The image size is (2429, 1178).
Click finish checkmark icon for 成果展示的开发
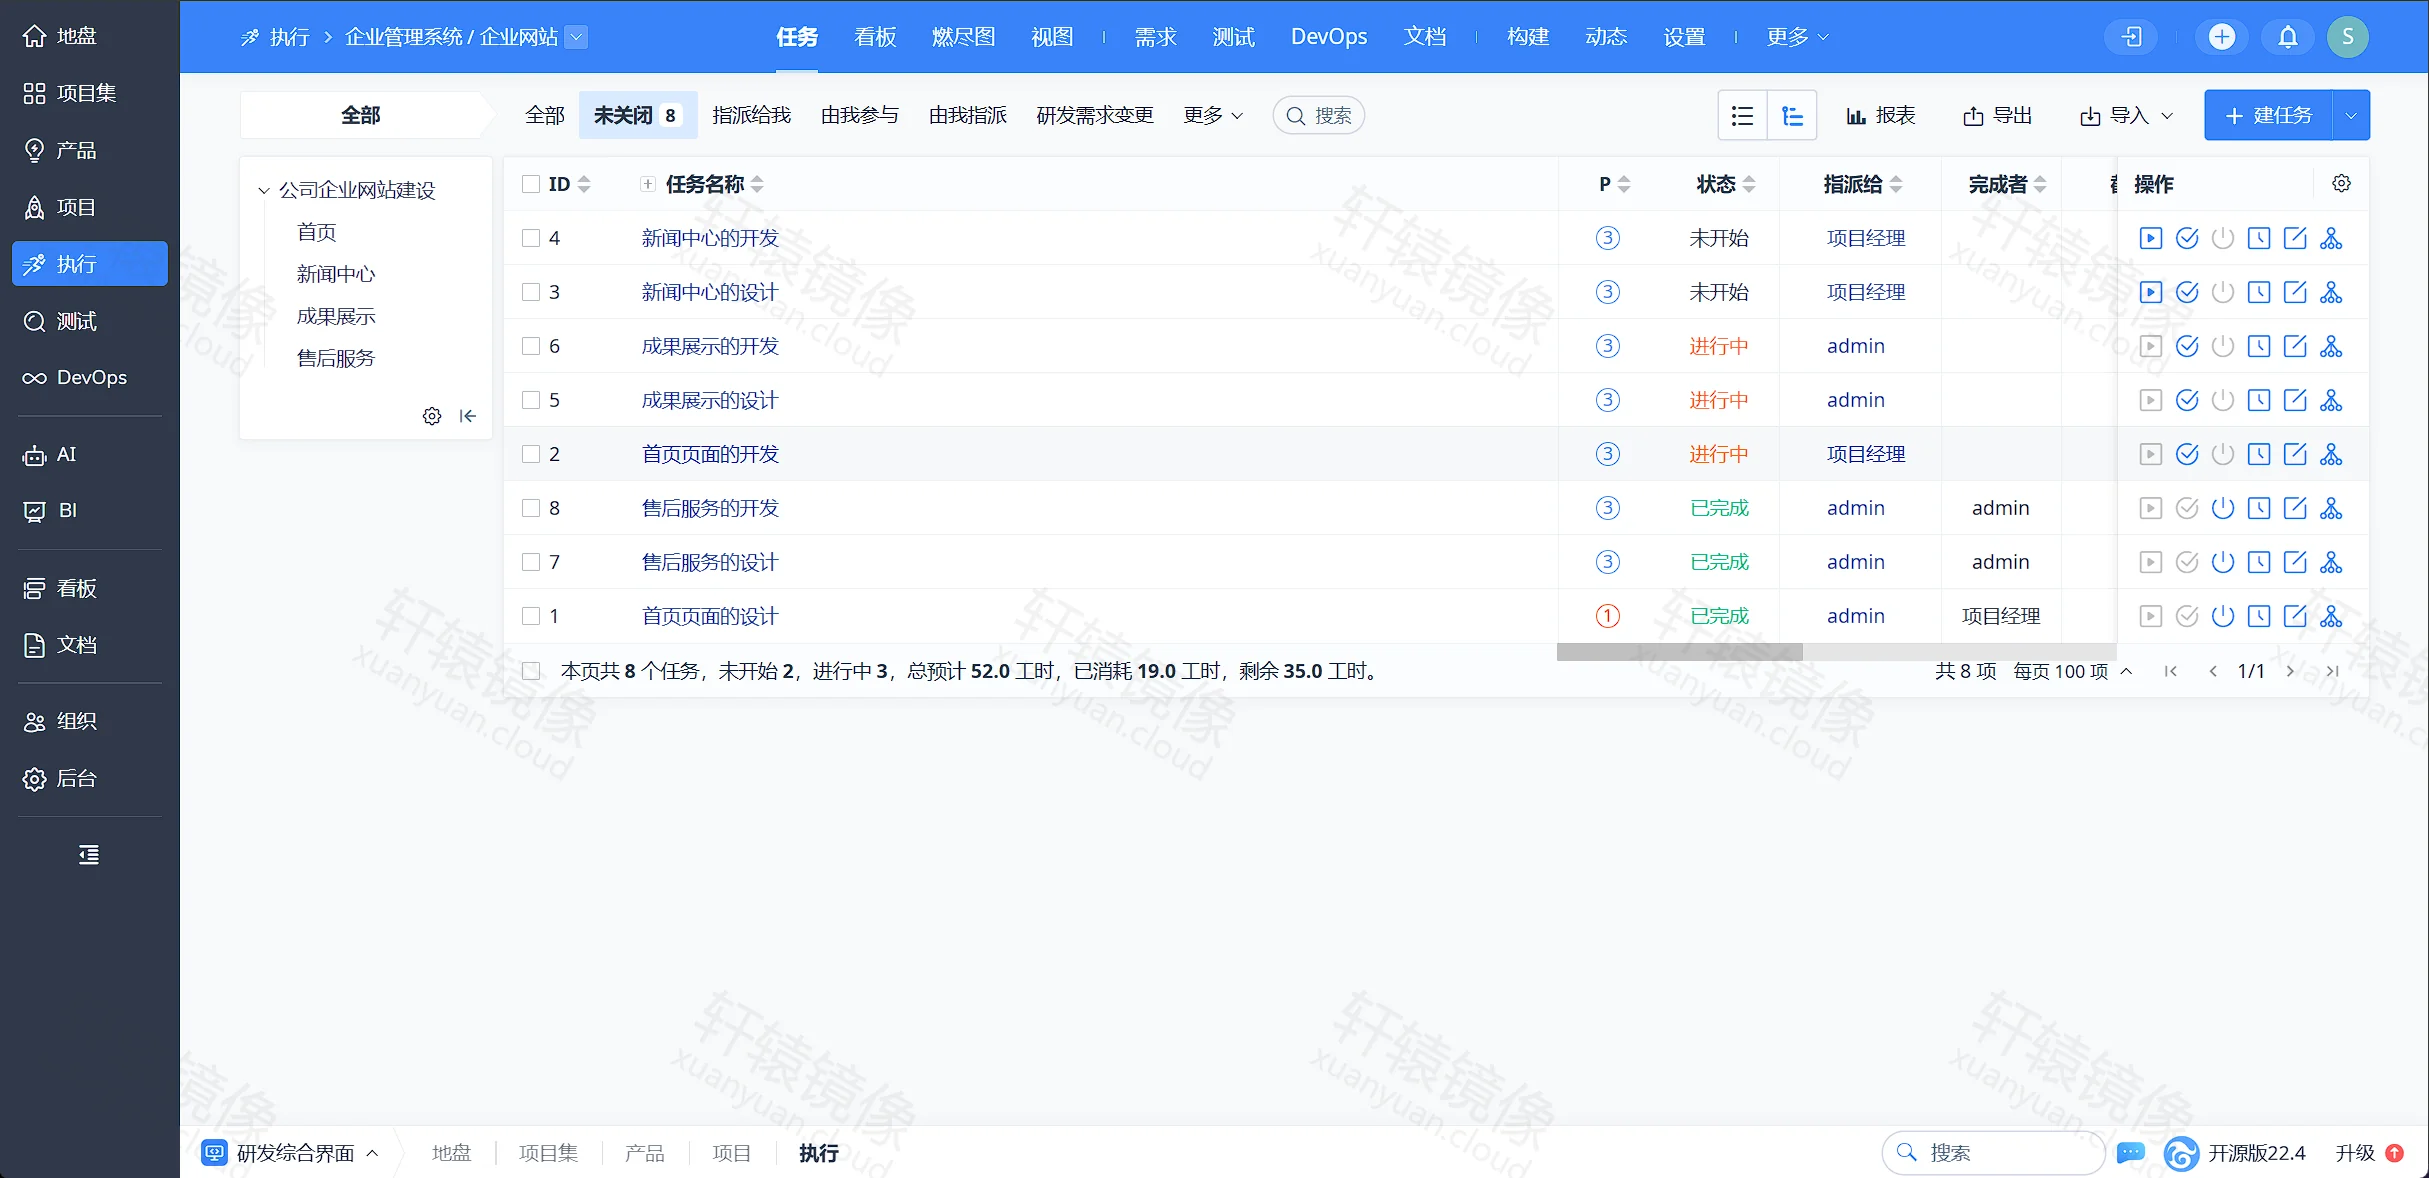click(x=2187, y=346)
